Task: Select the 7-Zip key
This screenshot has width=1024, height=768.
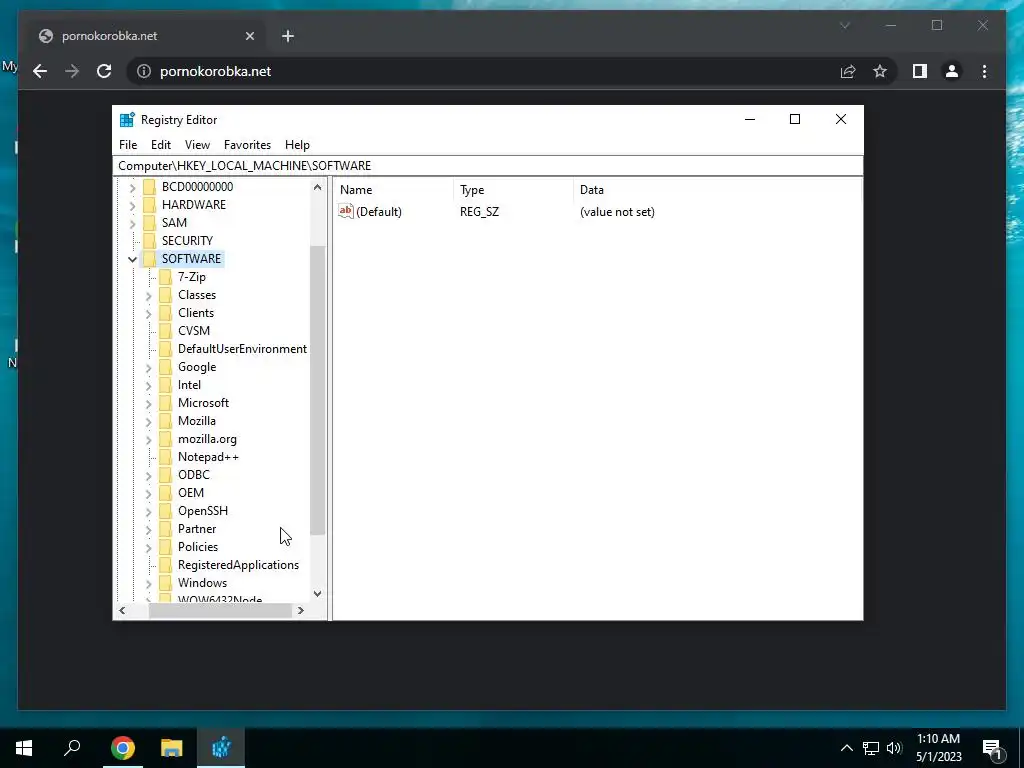Action: (191, 277)
